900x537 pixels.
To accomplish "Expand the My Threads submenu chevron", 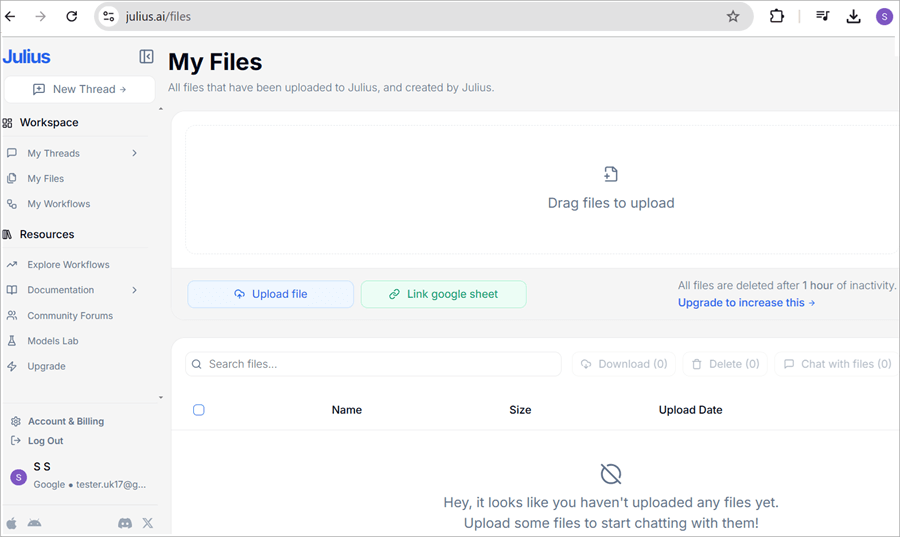I will (x=134, y=153).
